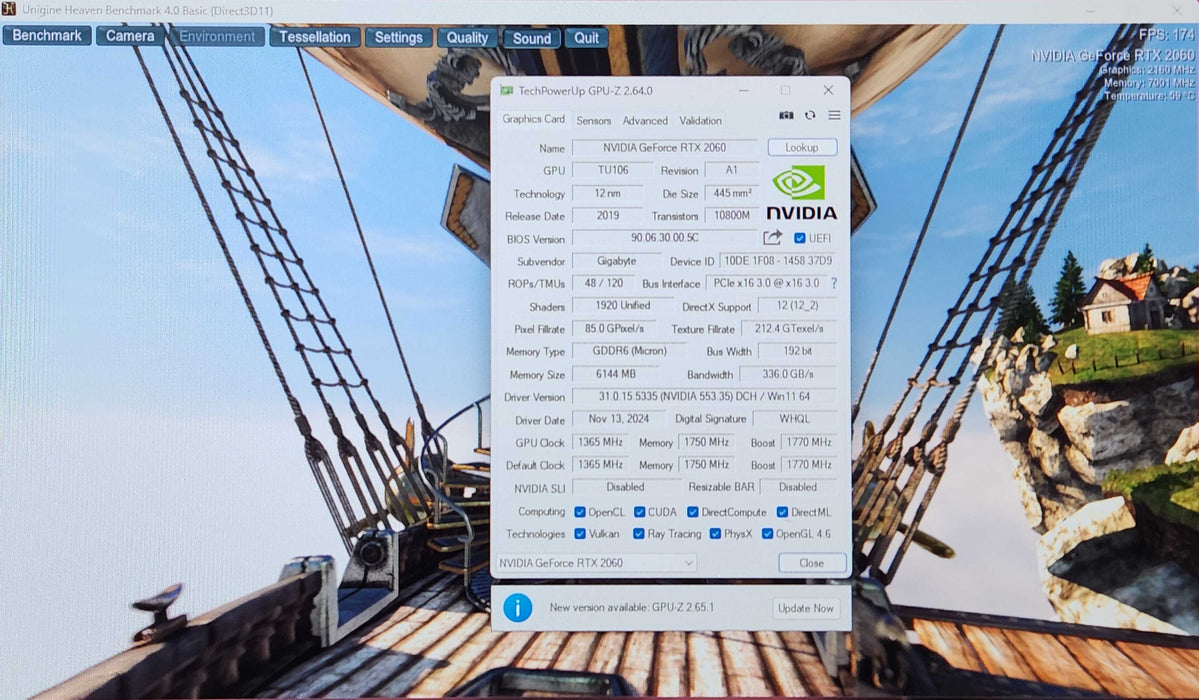Click the Memory Size value 6144 MB
This screenshot has width=1199, height=700.
pos(616,374)
